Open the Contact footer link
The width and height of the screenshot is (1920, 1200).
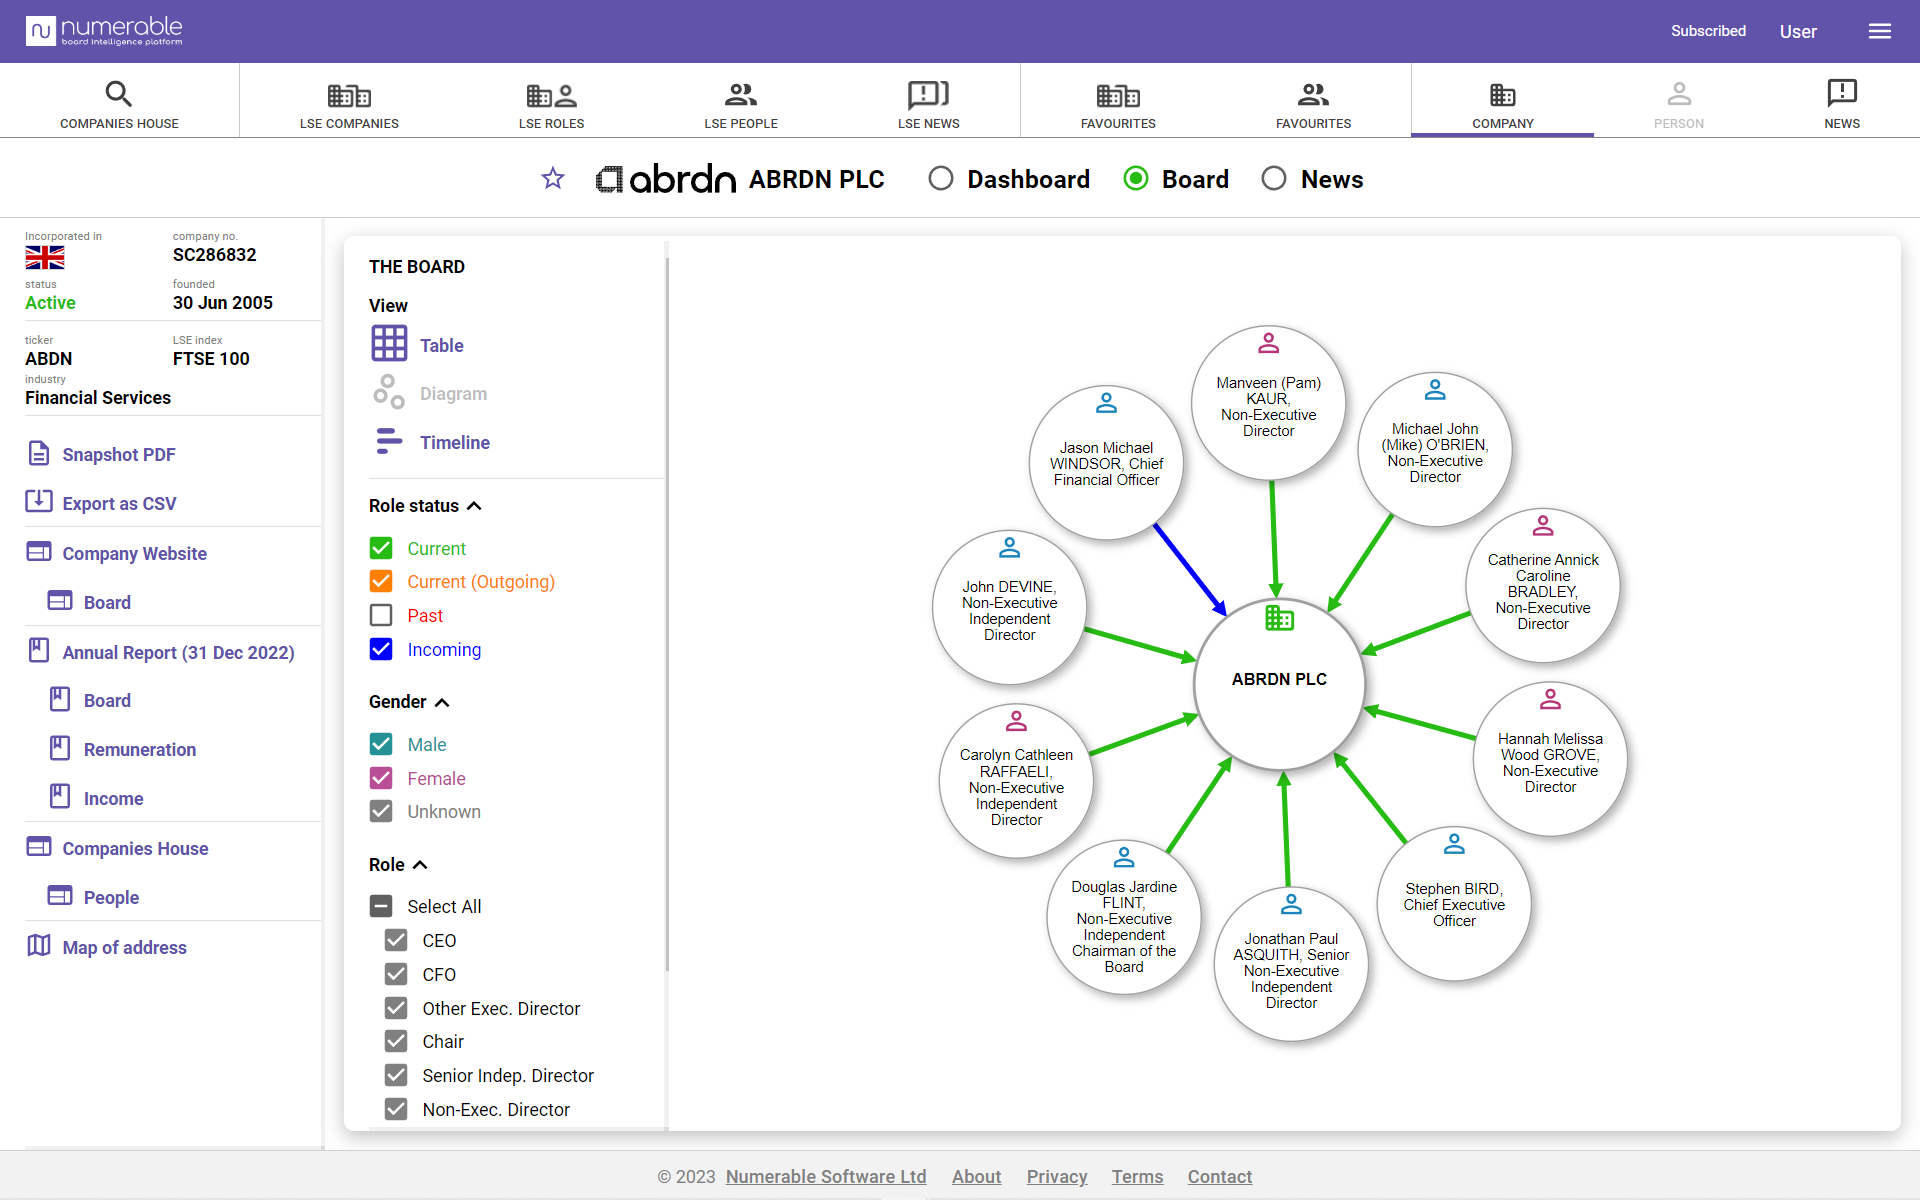(x=1219, y=1176)
